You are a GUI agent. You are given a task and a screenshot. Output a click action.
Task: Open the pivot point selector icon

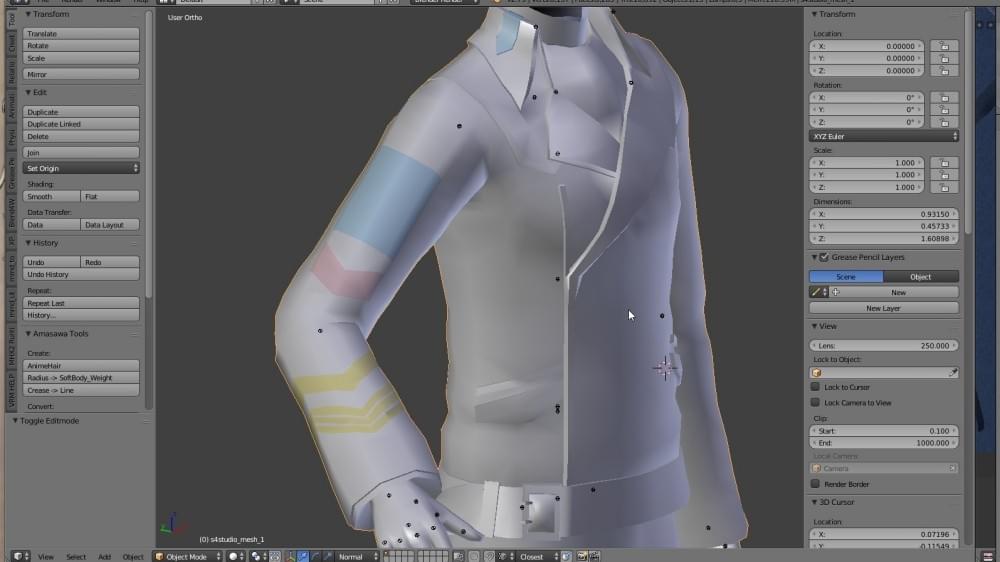pos(258,556)
